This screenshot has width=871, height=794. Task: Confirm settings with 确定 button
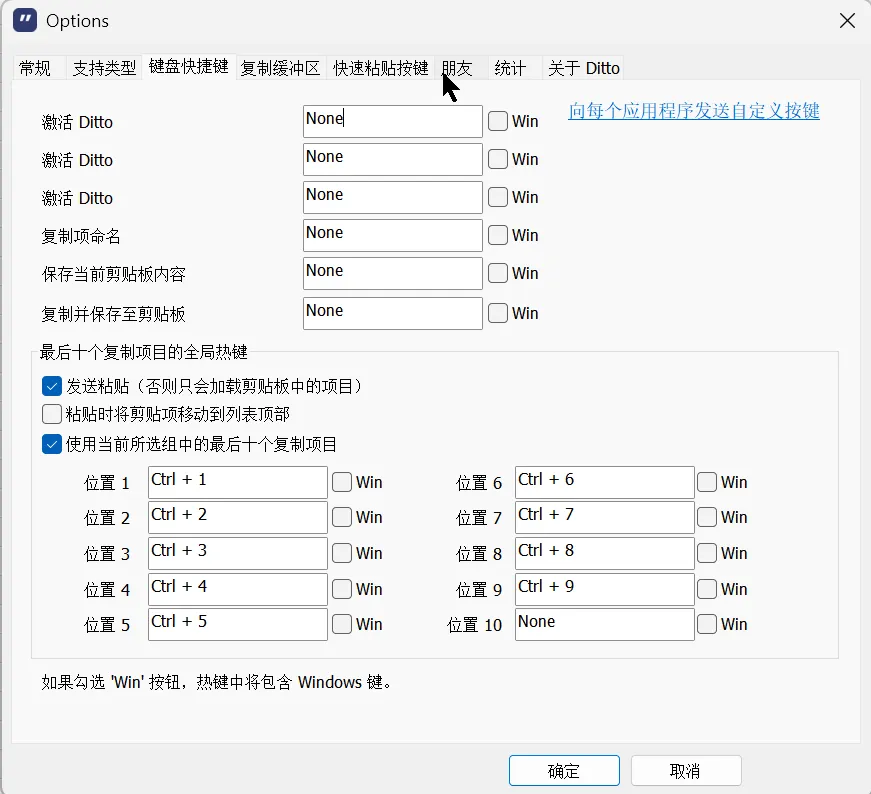click(564, 771)
